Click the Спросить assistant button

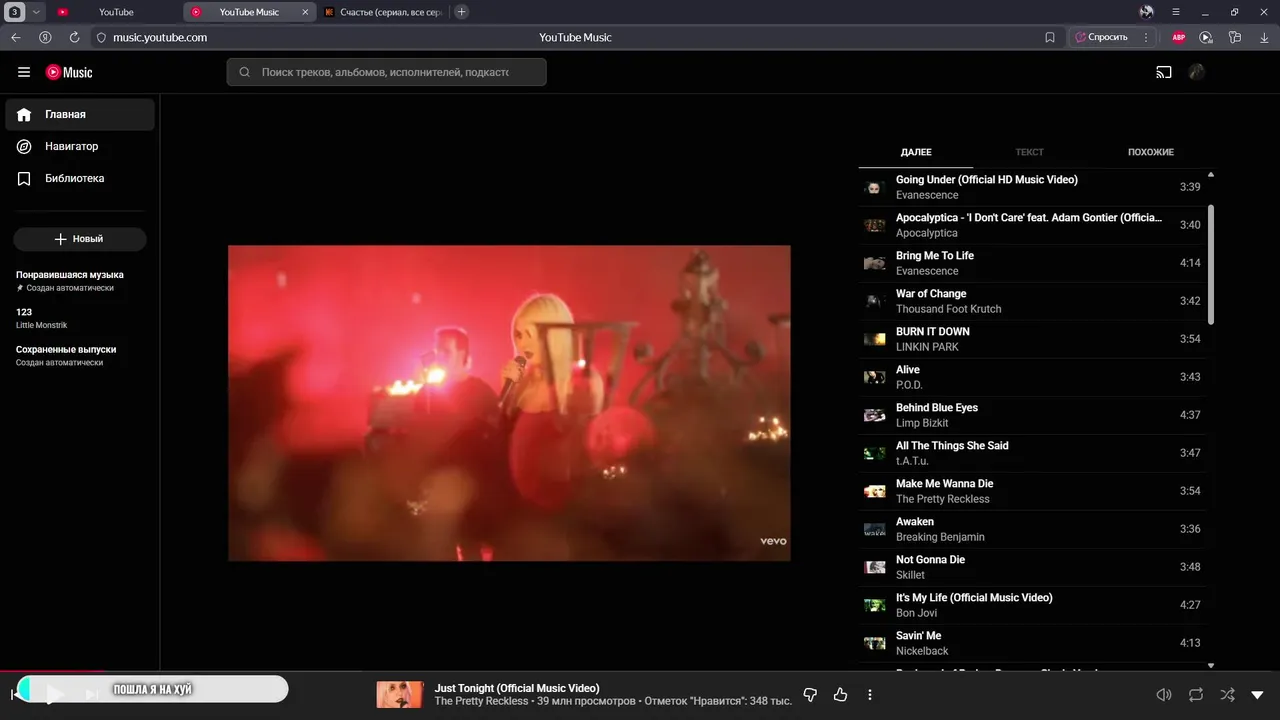[x=1101, y=37]
